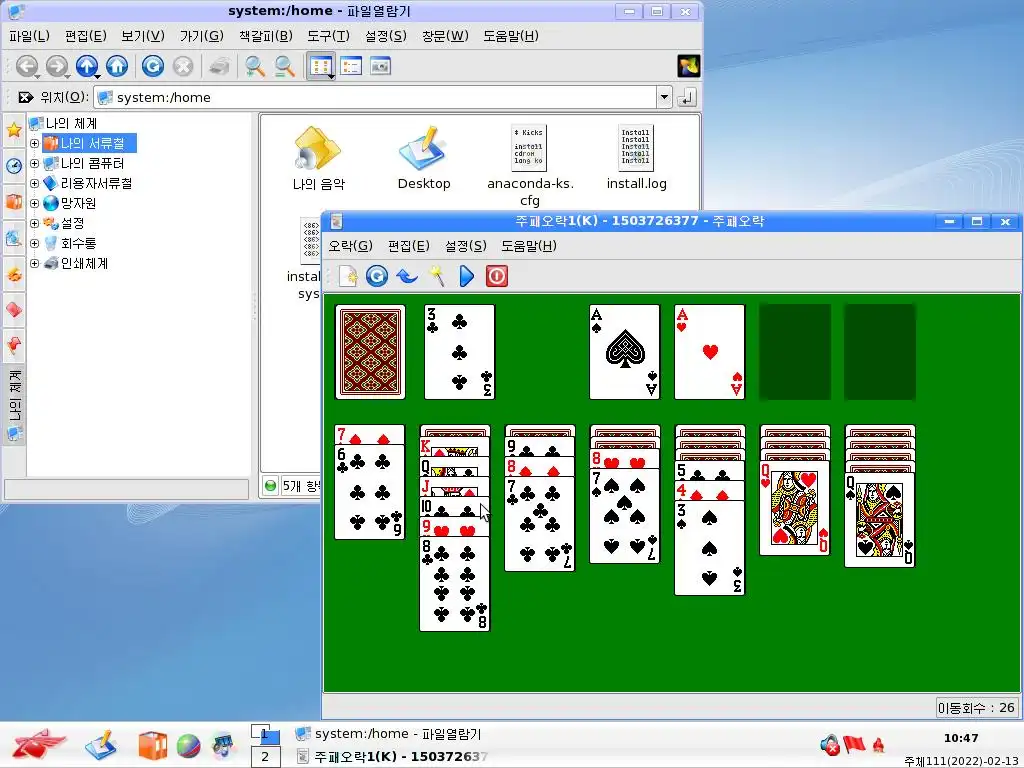Open the Desktop folder icon

click(424, 158)
